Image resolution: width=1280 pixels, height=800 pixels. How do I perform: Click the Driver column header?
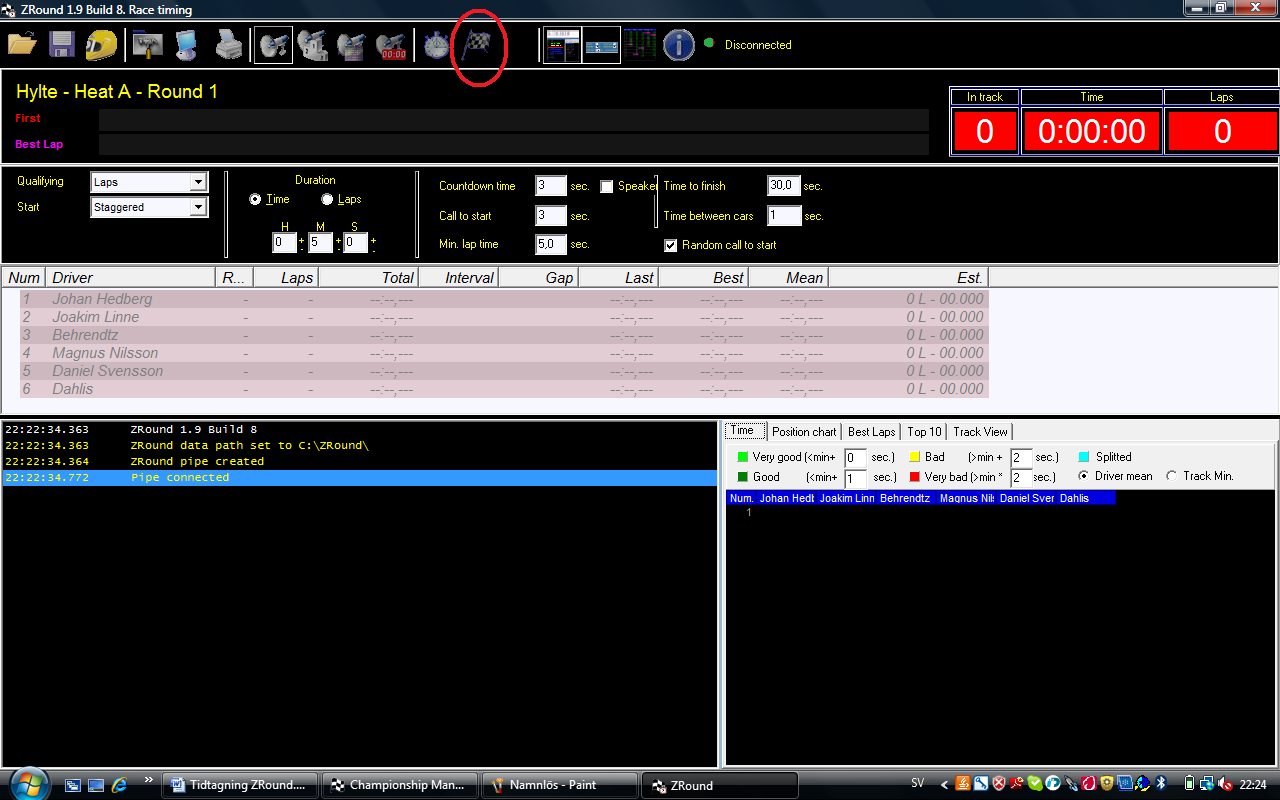click(x=130, y=278)
